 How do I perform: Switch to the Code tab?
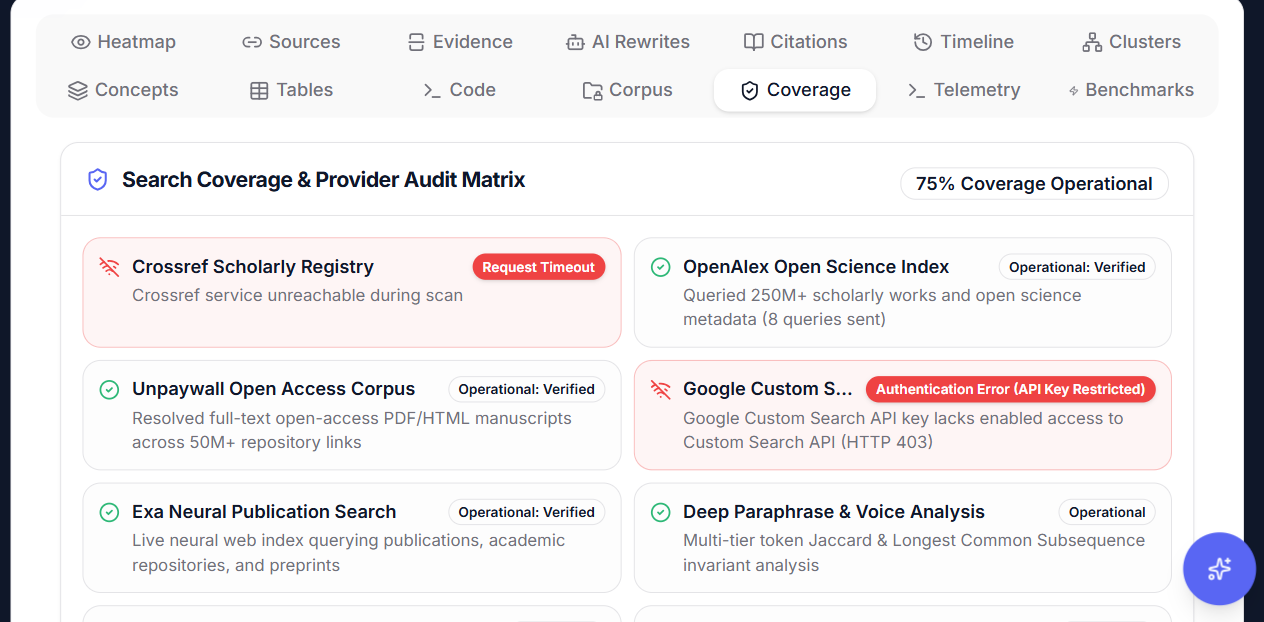coord(460,90)
